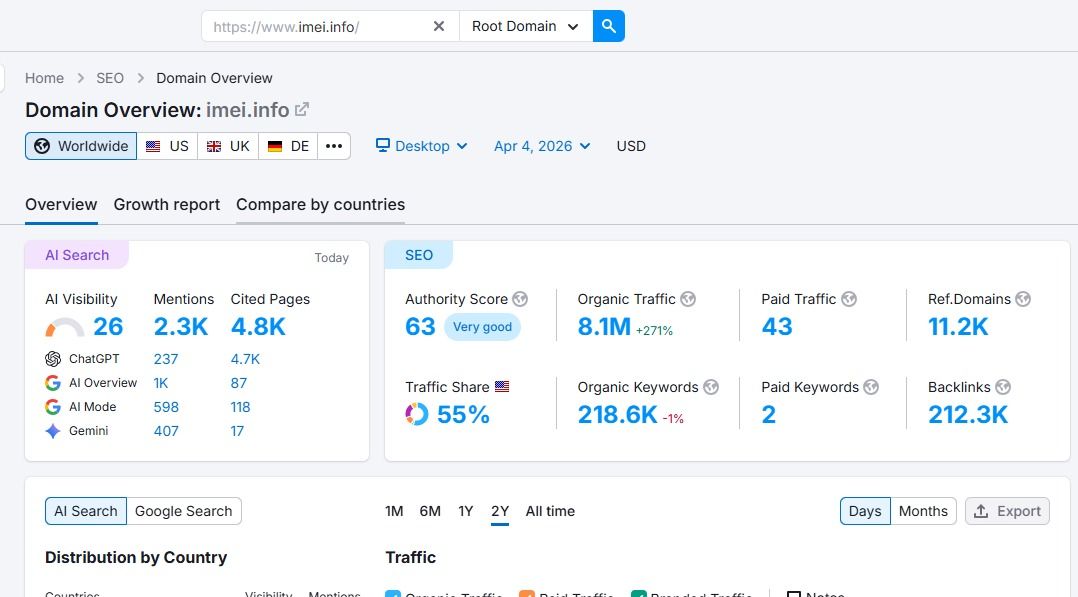Image resolution: width=1078 pixels, height=597 pixels.
Task: Select the Worldwide region filter
Action: 81,146
